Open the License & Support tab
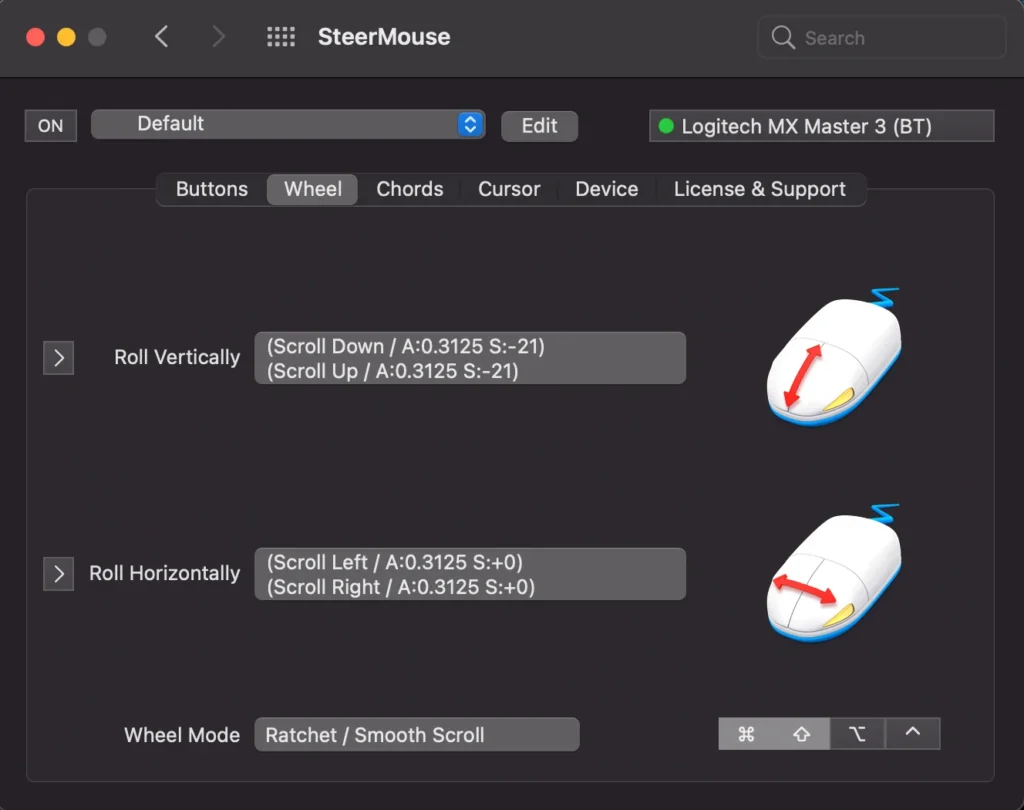The width and height of the screenshot is (1024, 810). (x=759, y=189)
